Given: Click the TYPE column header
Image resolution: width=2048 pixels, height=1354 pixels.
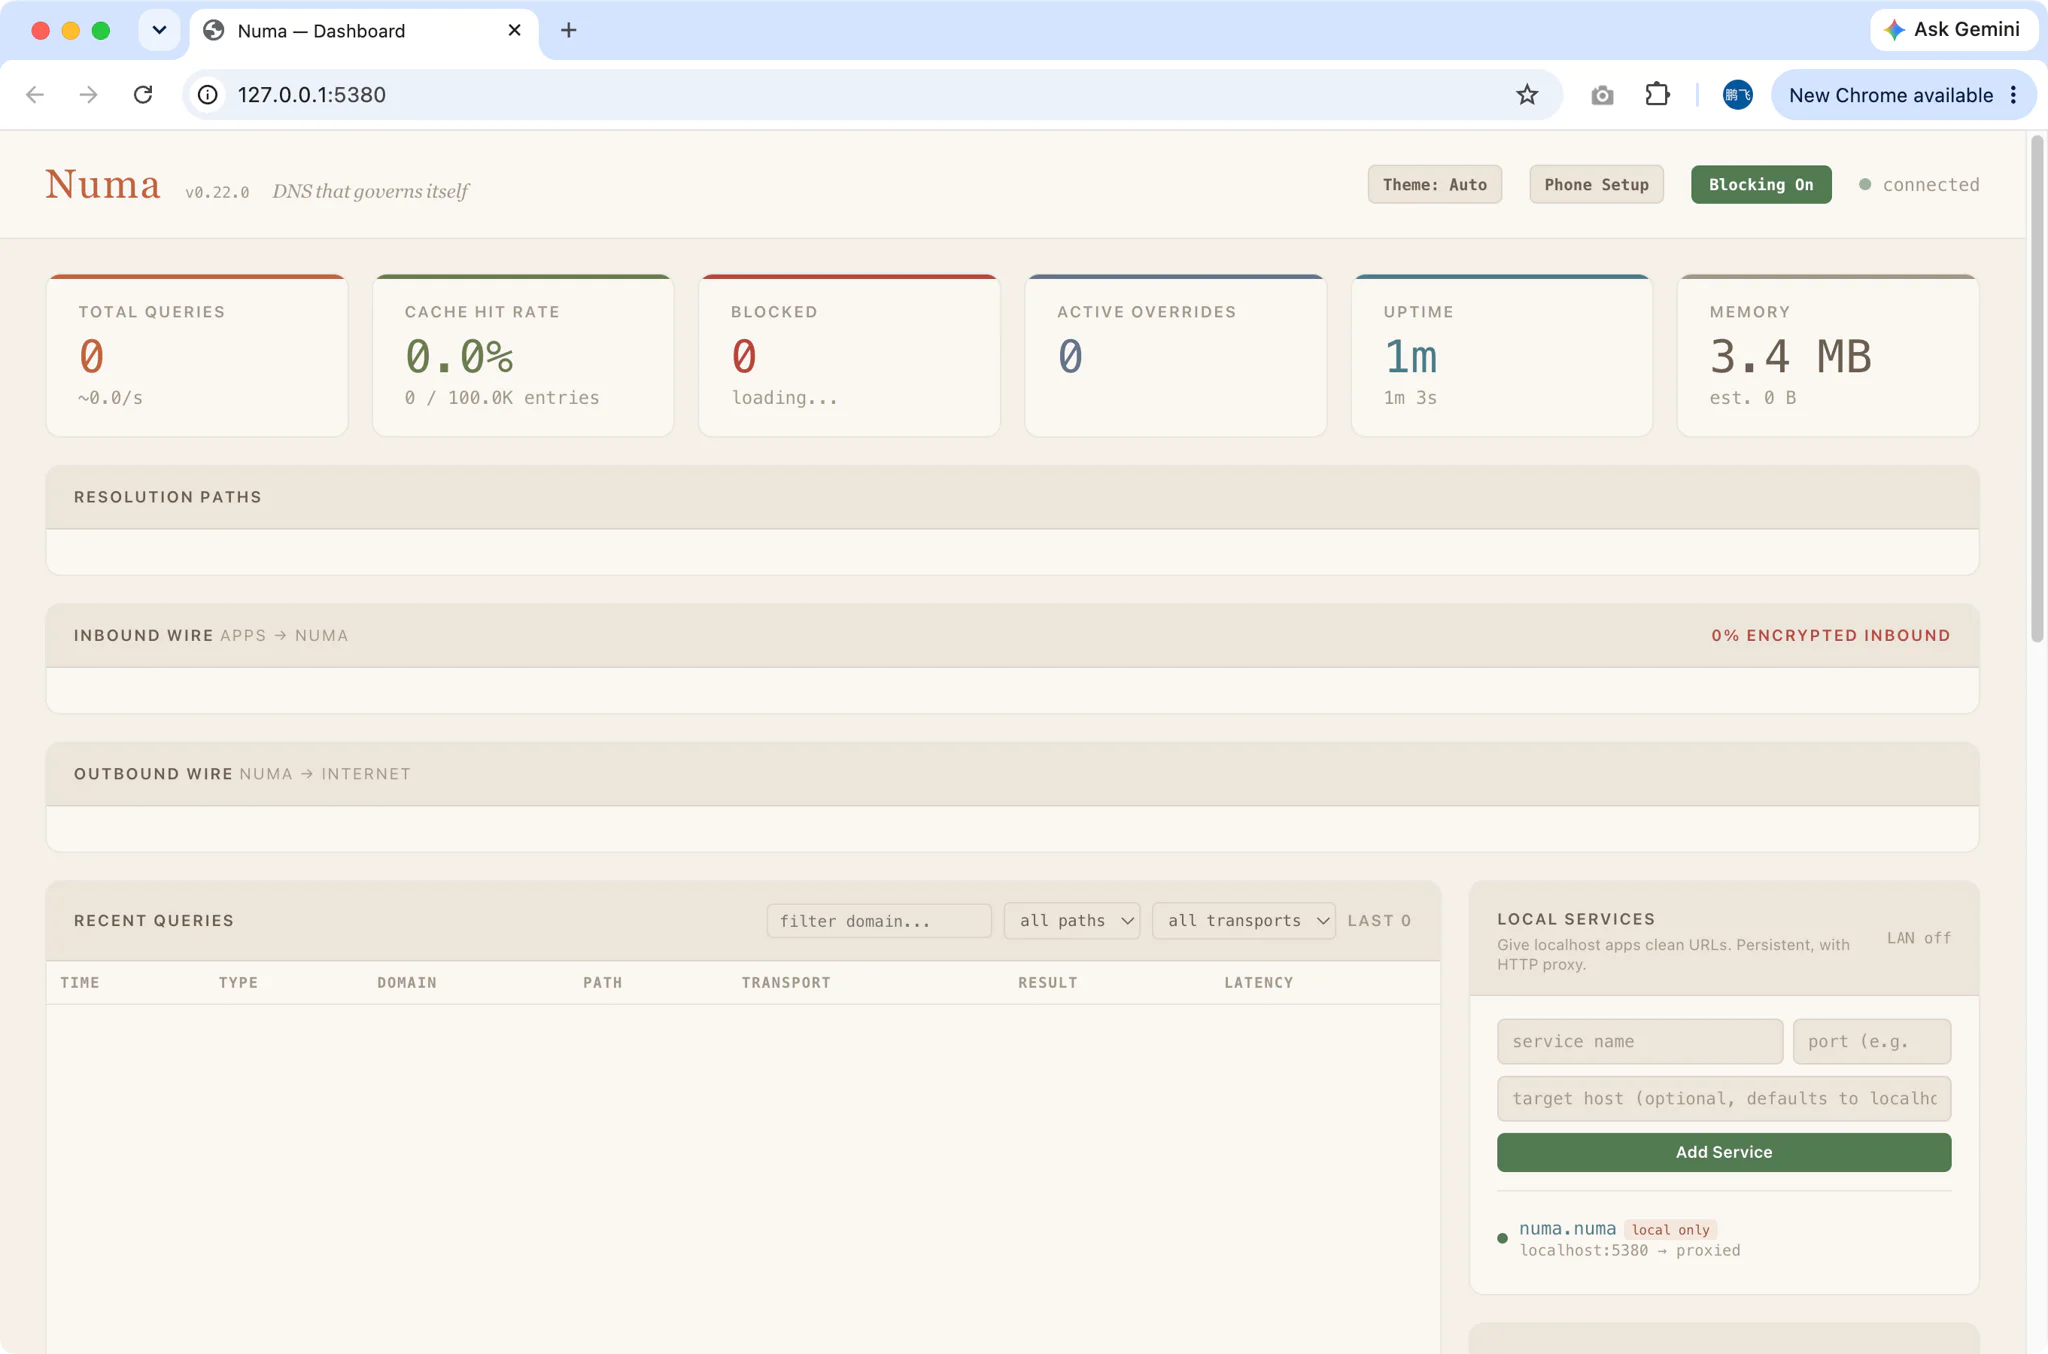Looking at the screenshot, I should point(238,983).
